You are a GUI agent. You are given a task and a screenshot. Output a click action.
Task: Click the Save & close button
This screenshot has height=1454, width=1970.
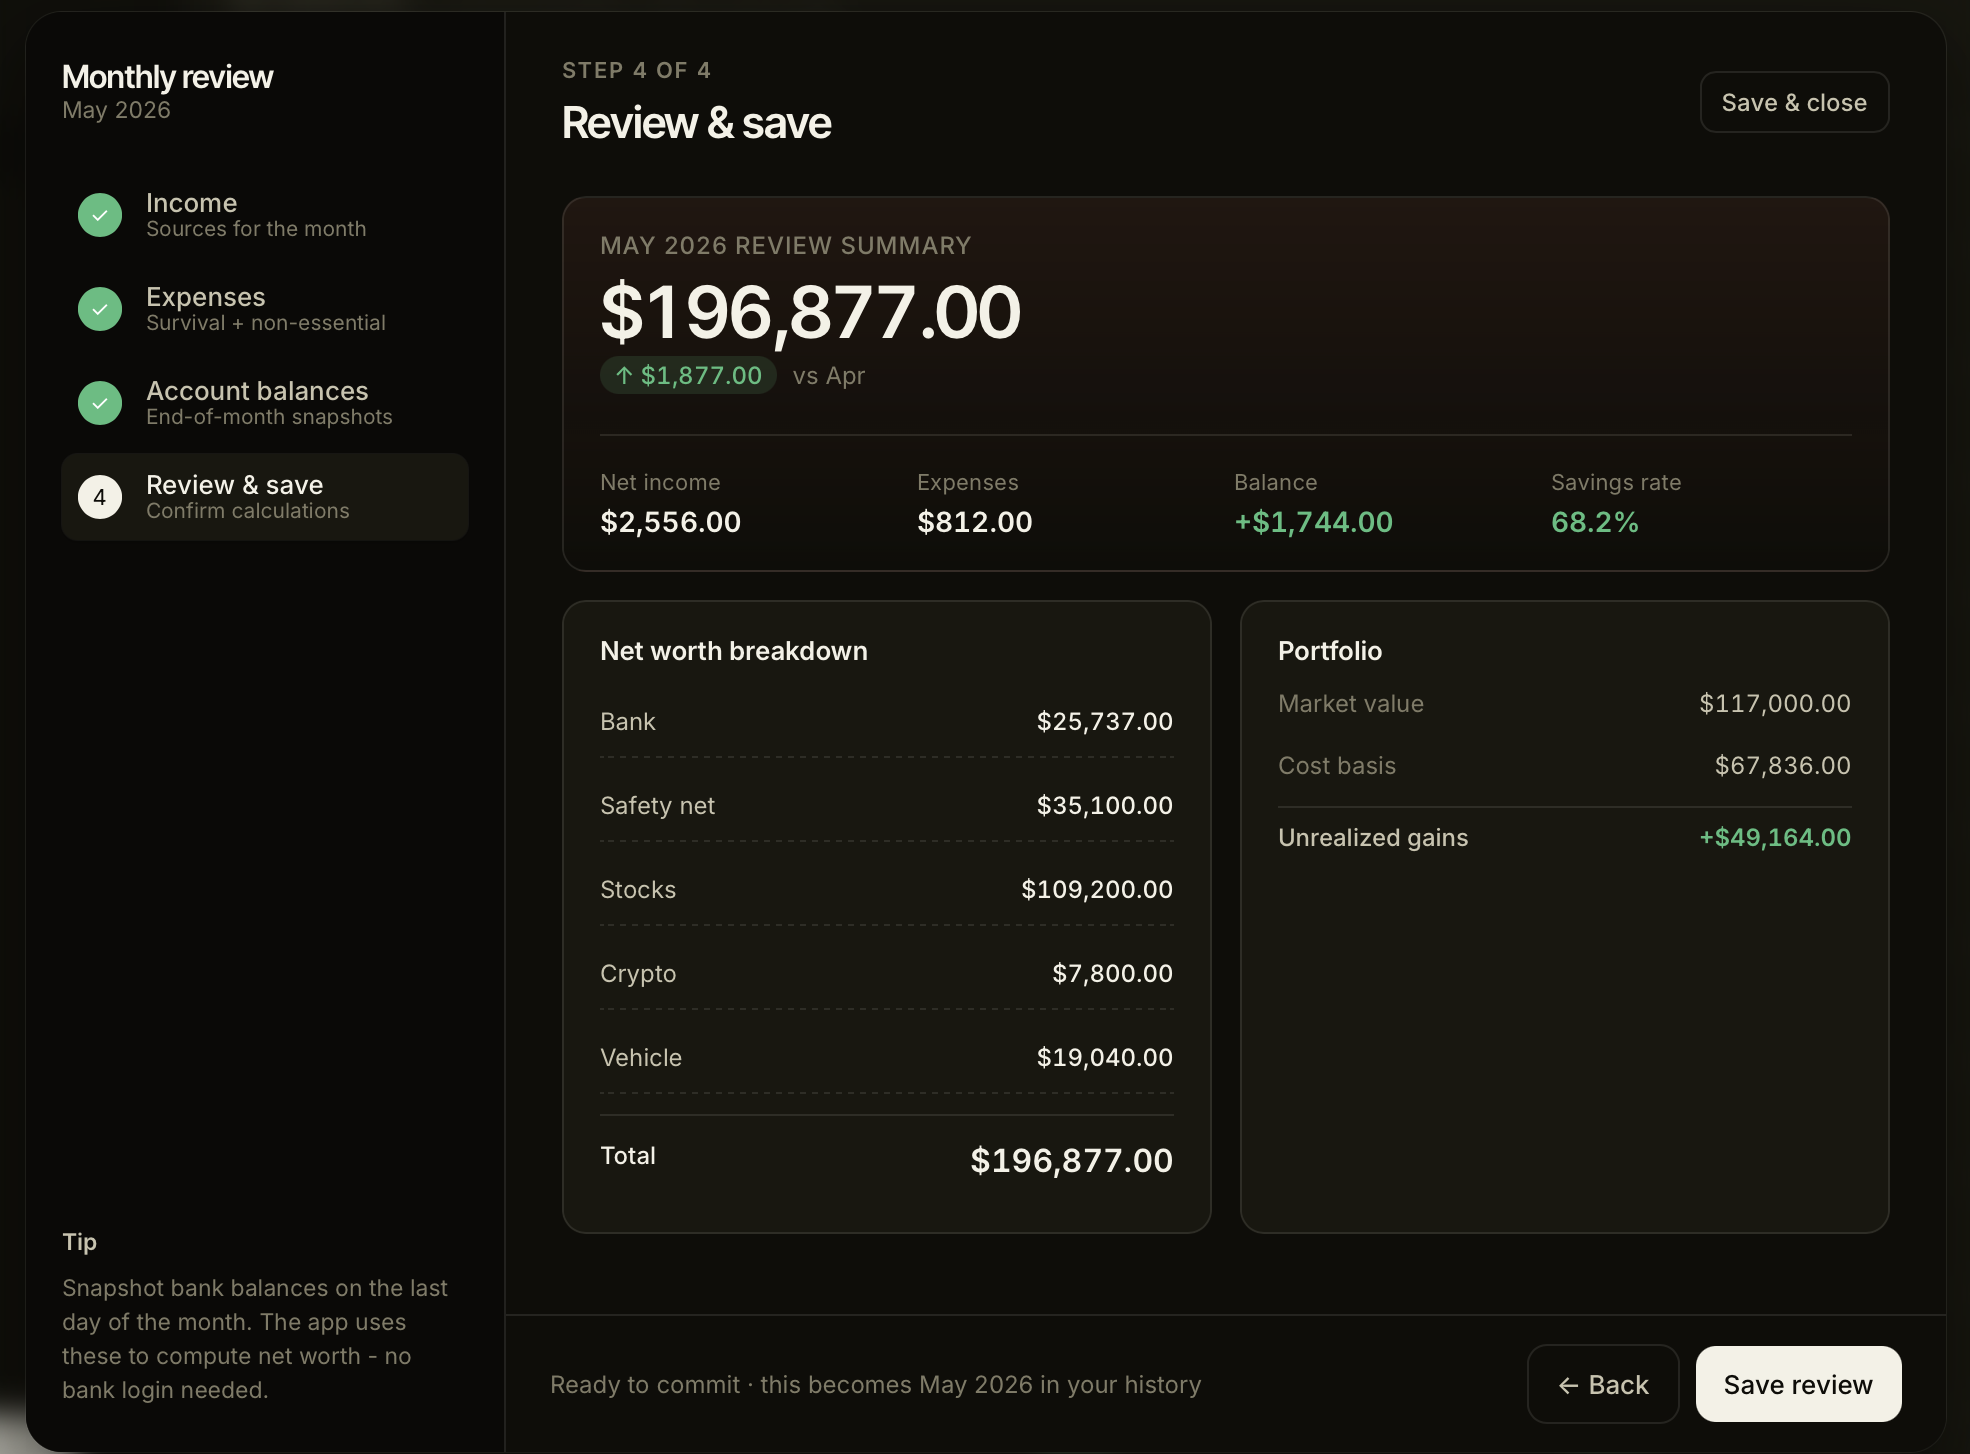click(1794, 102)
